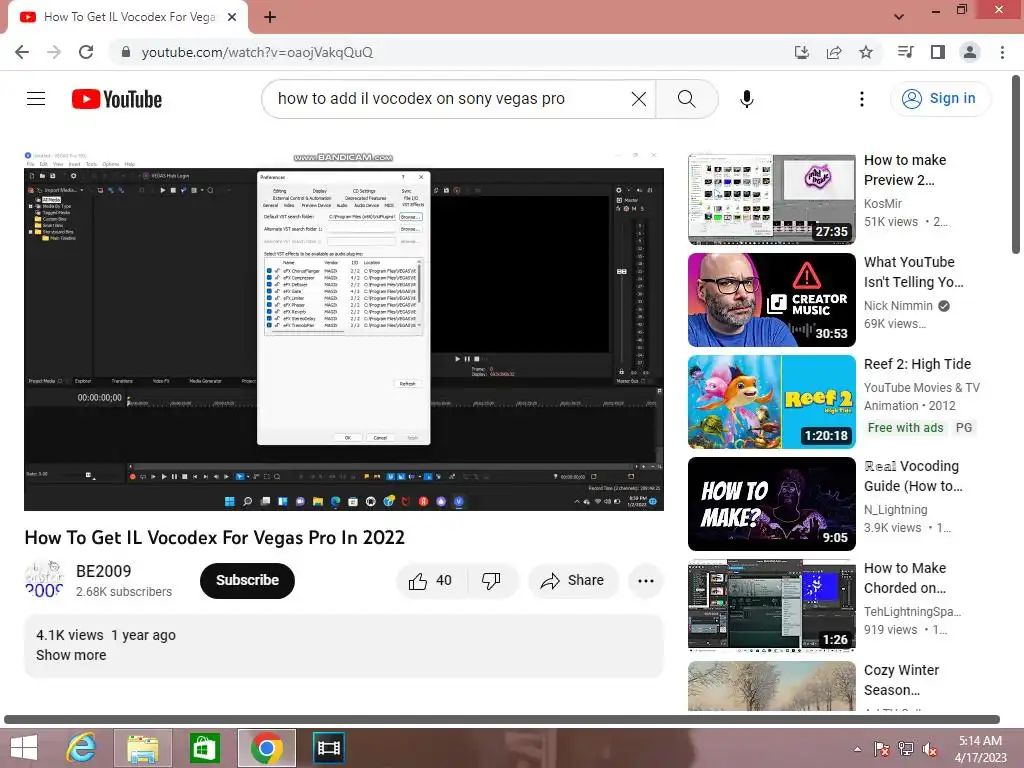
Task: Show hidden system tray icons
Action: (x=857, y=749)
